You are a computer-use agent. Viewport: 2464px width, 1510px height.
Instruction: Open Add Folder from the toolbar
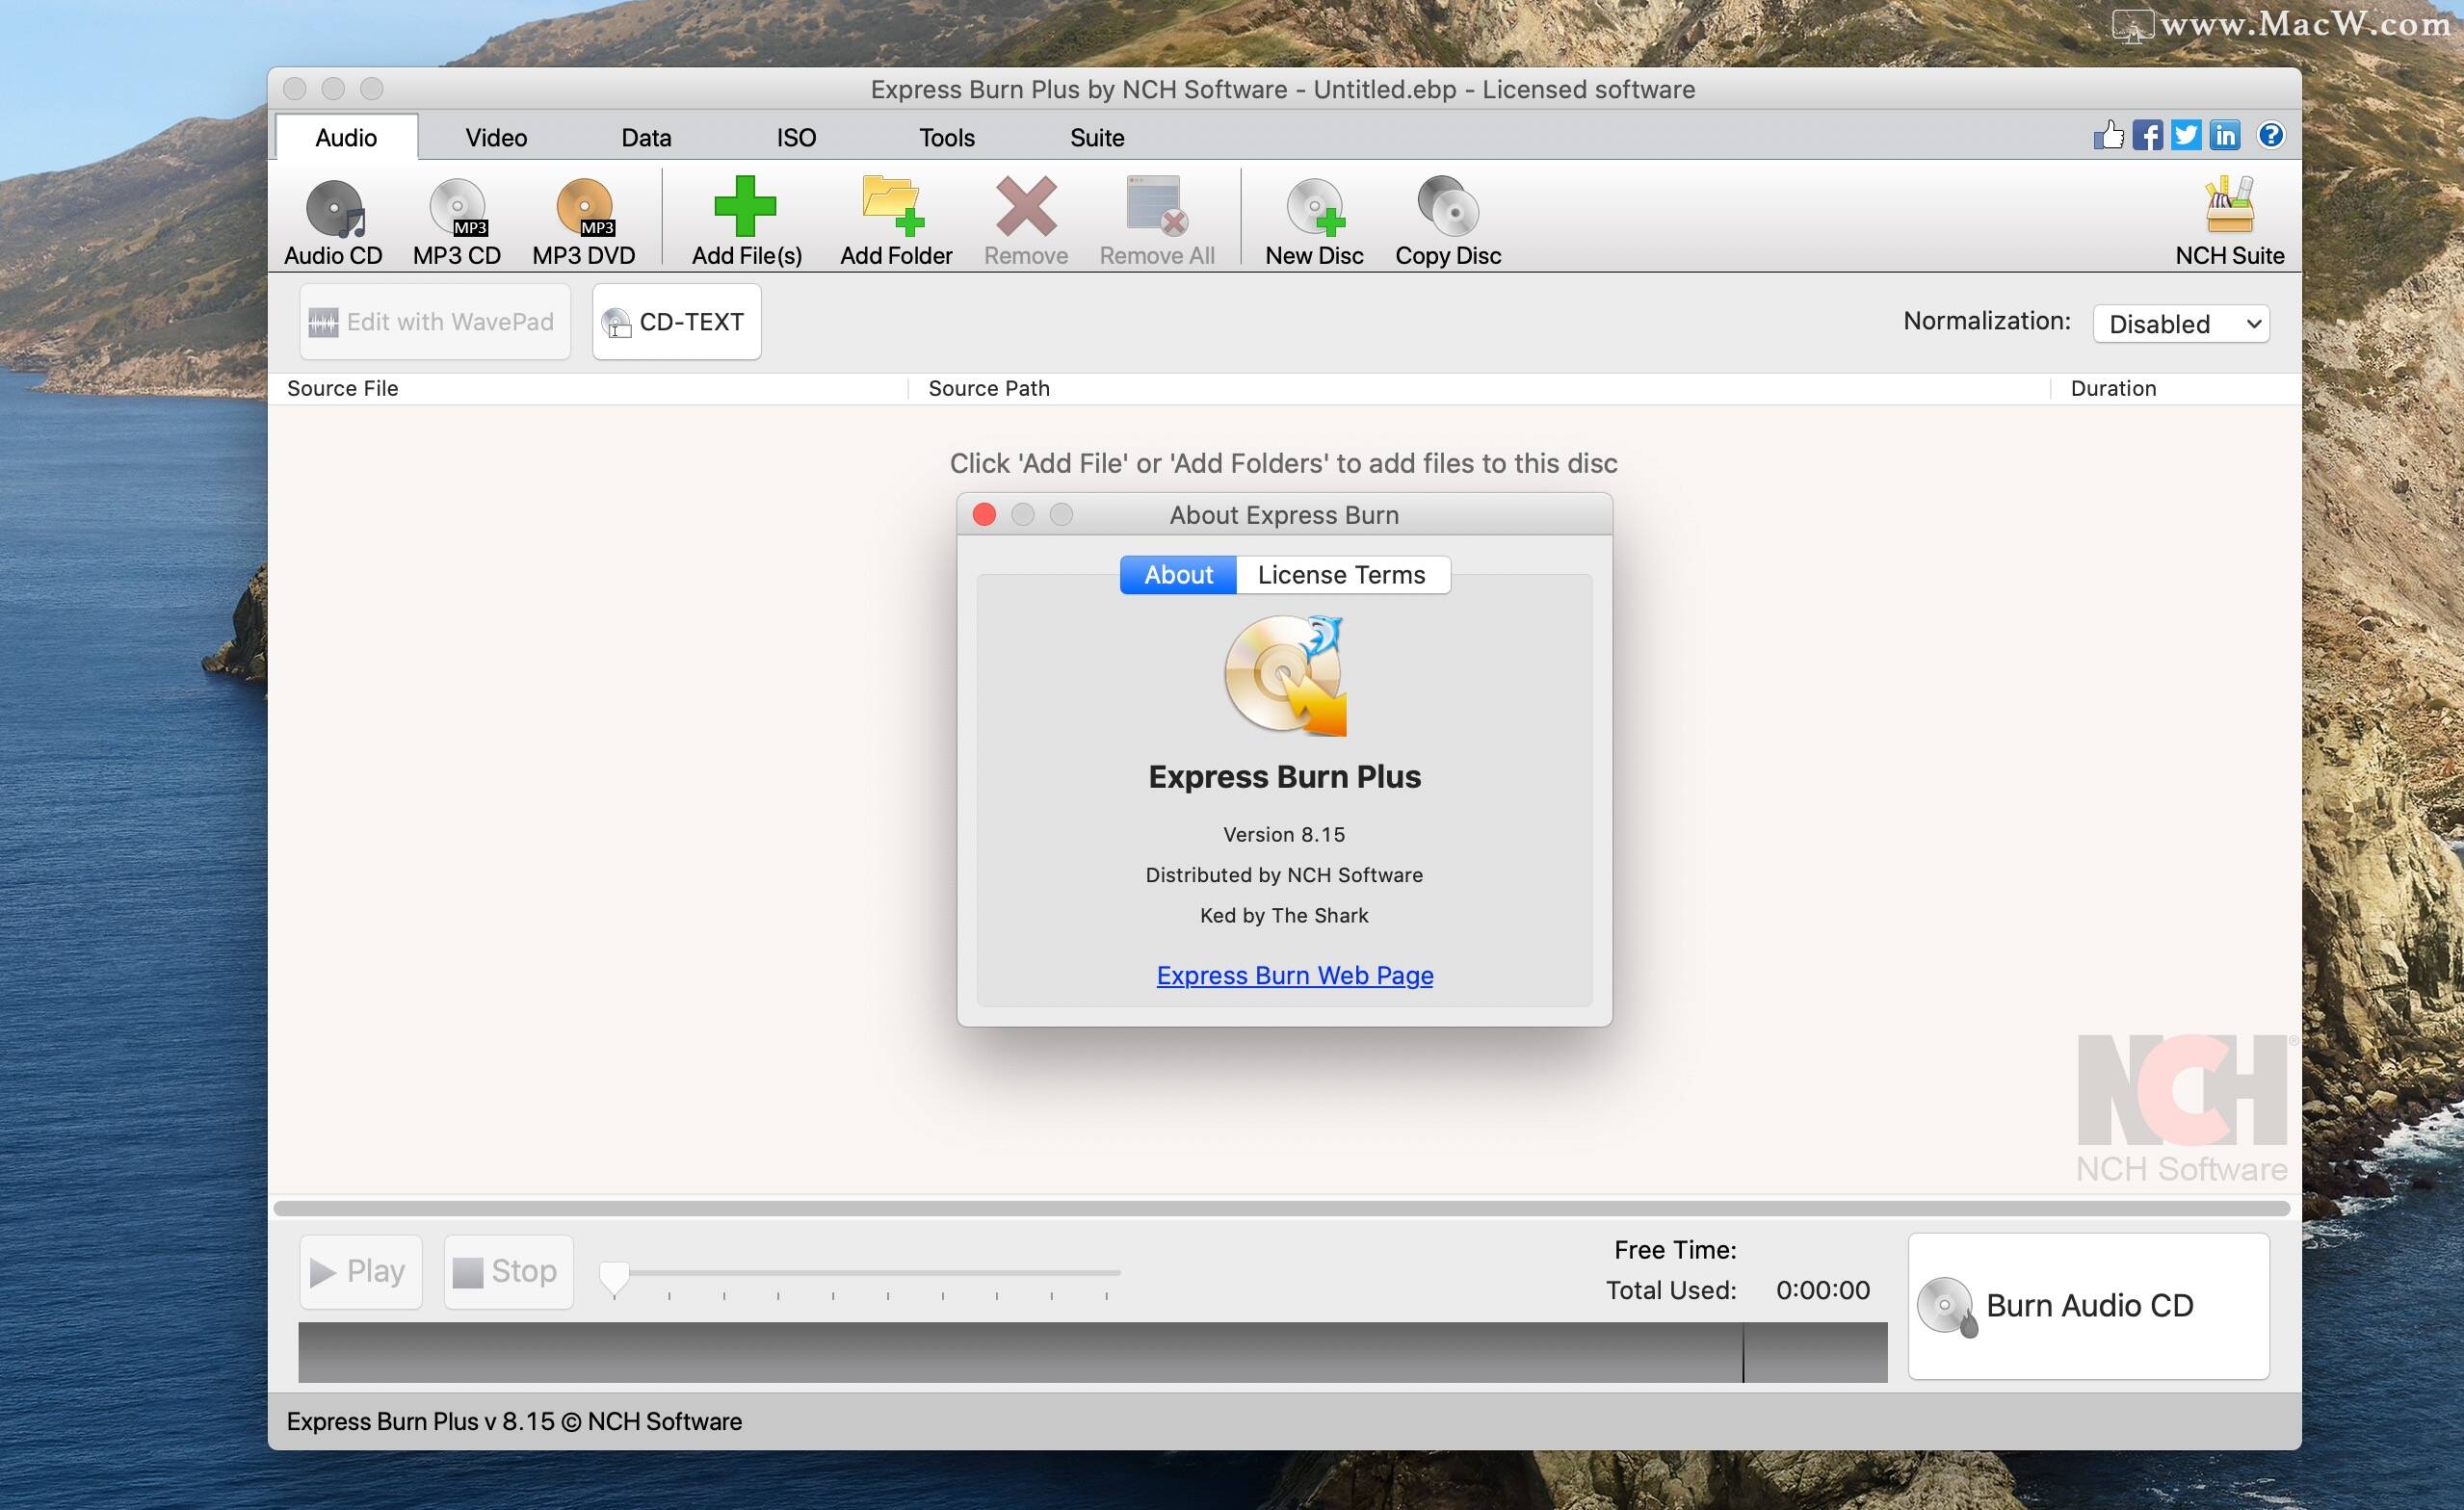pyautogui.click(x=895, y=222)
